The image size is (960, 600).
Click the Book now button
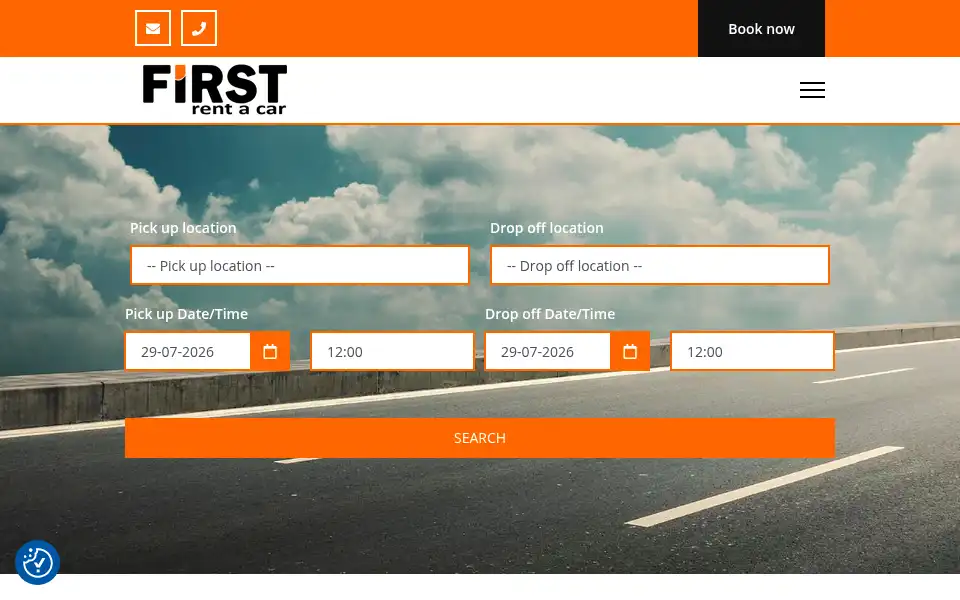click(761, 29)
